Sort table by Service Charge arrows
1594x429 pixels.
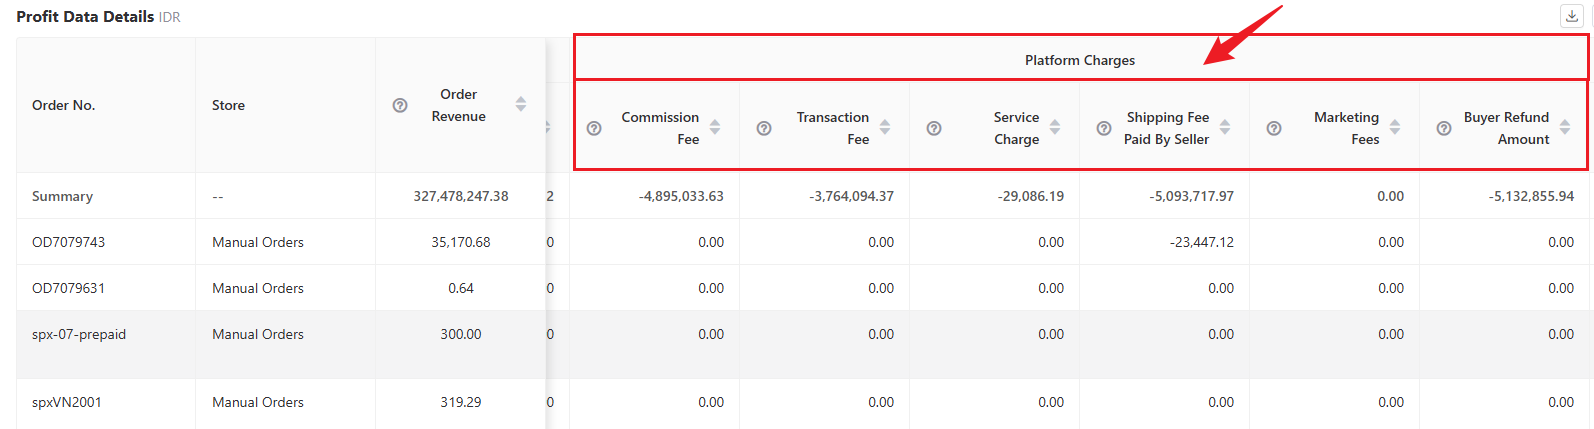tap(1055, 127)
